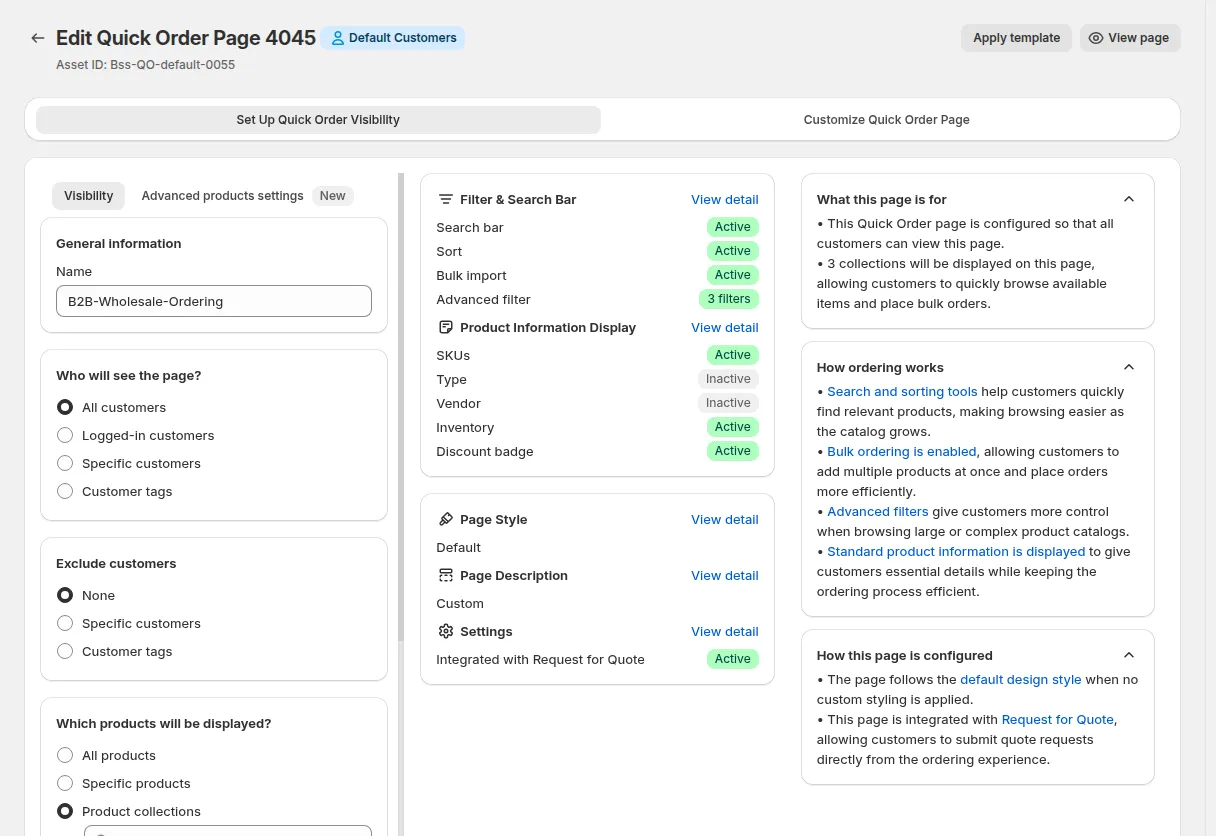Select Customer tags under Exclude customers
The width and height of the screenshot is (1216, 836).
point(65,651)
